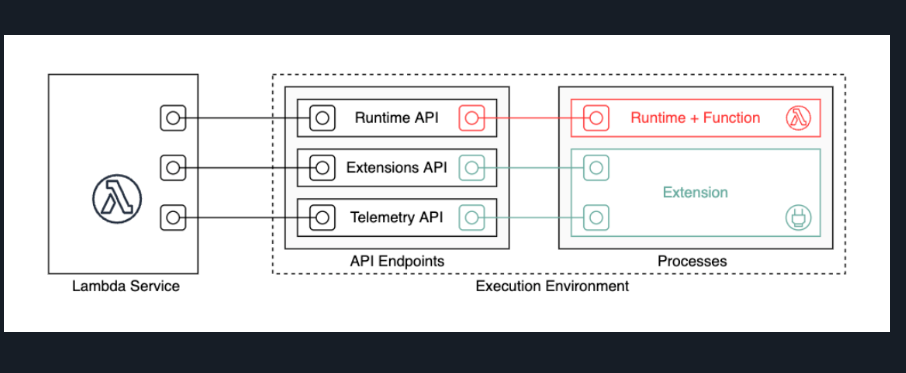The height and width of the screenshot is (373, 906).
Task: Click the green port inside Extensions API box
Action: pos(471,168)
